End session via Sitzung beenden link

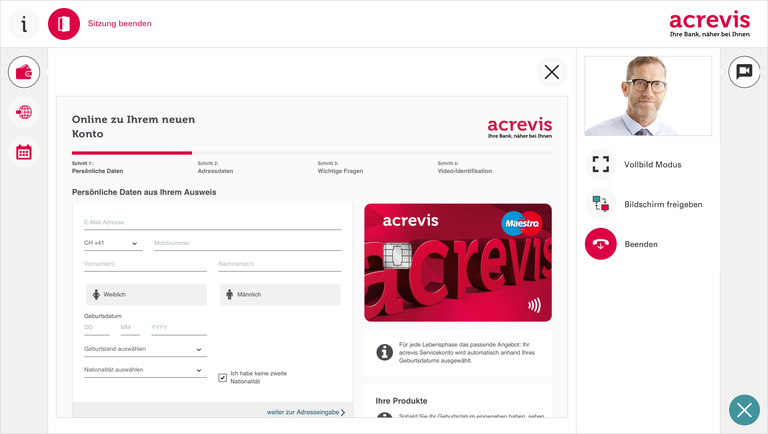pos(120,24)
